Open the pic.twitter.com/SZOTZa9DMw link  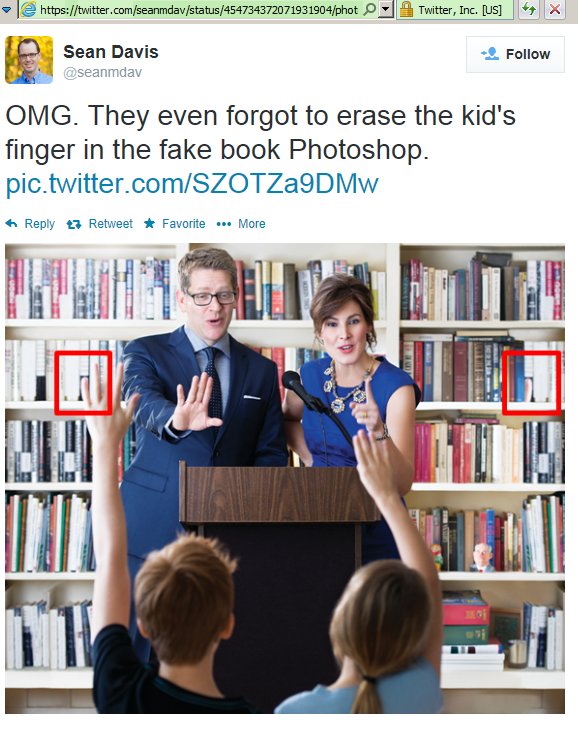click(x=192, y=183)
